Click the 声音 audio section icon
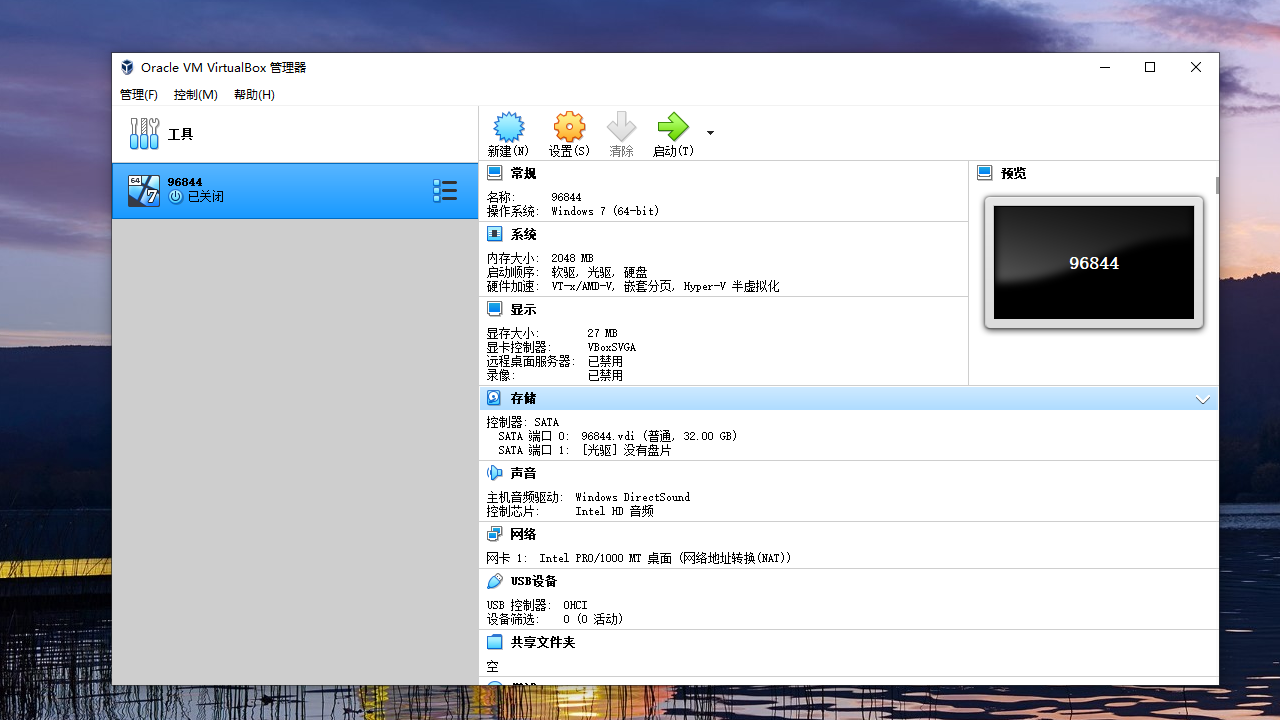 [x=494, y=472]
